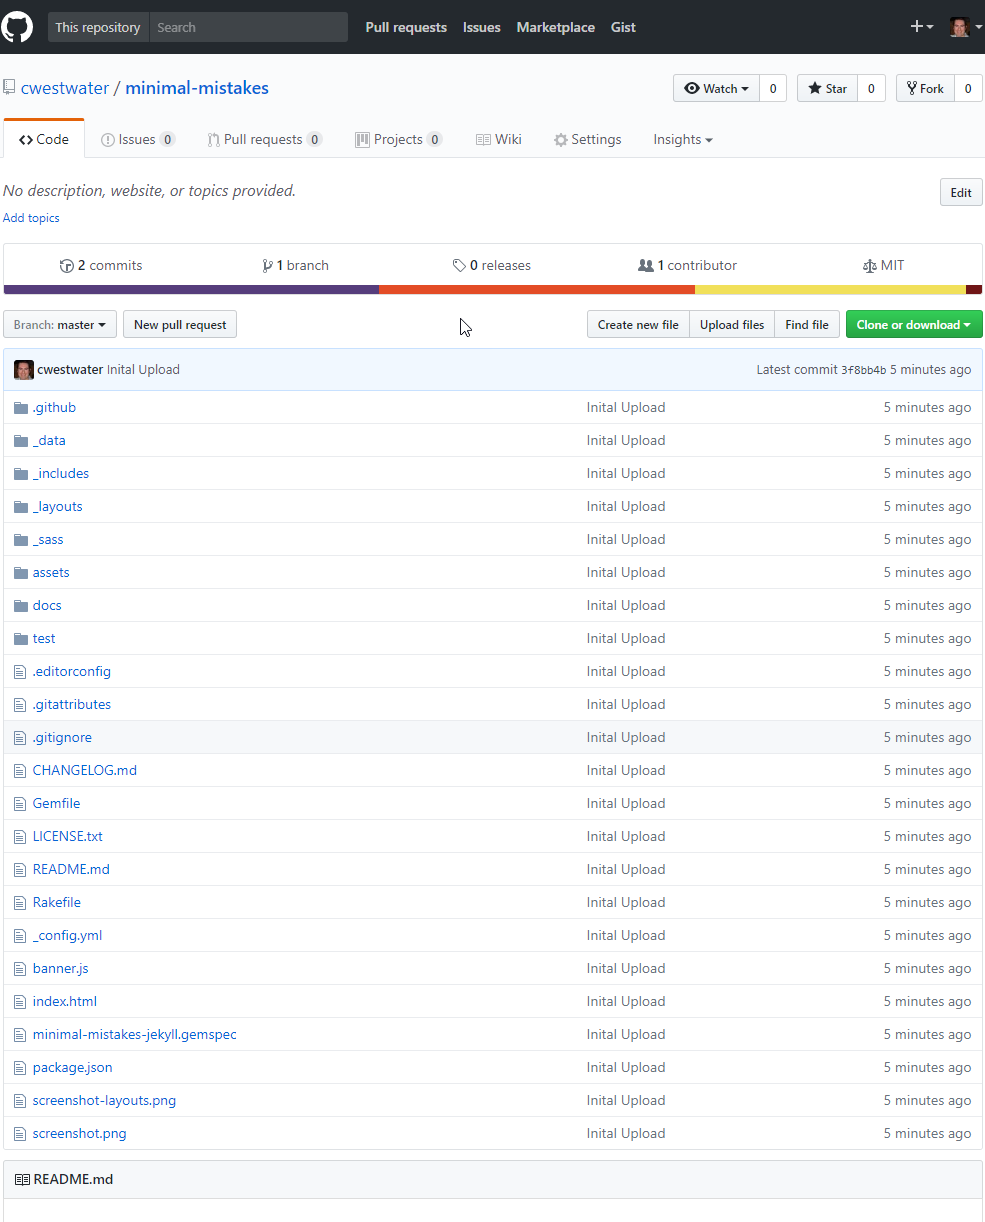Click the .github folder icon
Image resolution: width=985 pixels, height=1222 pixels.
[x=21, y=408]
